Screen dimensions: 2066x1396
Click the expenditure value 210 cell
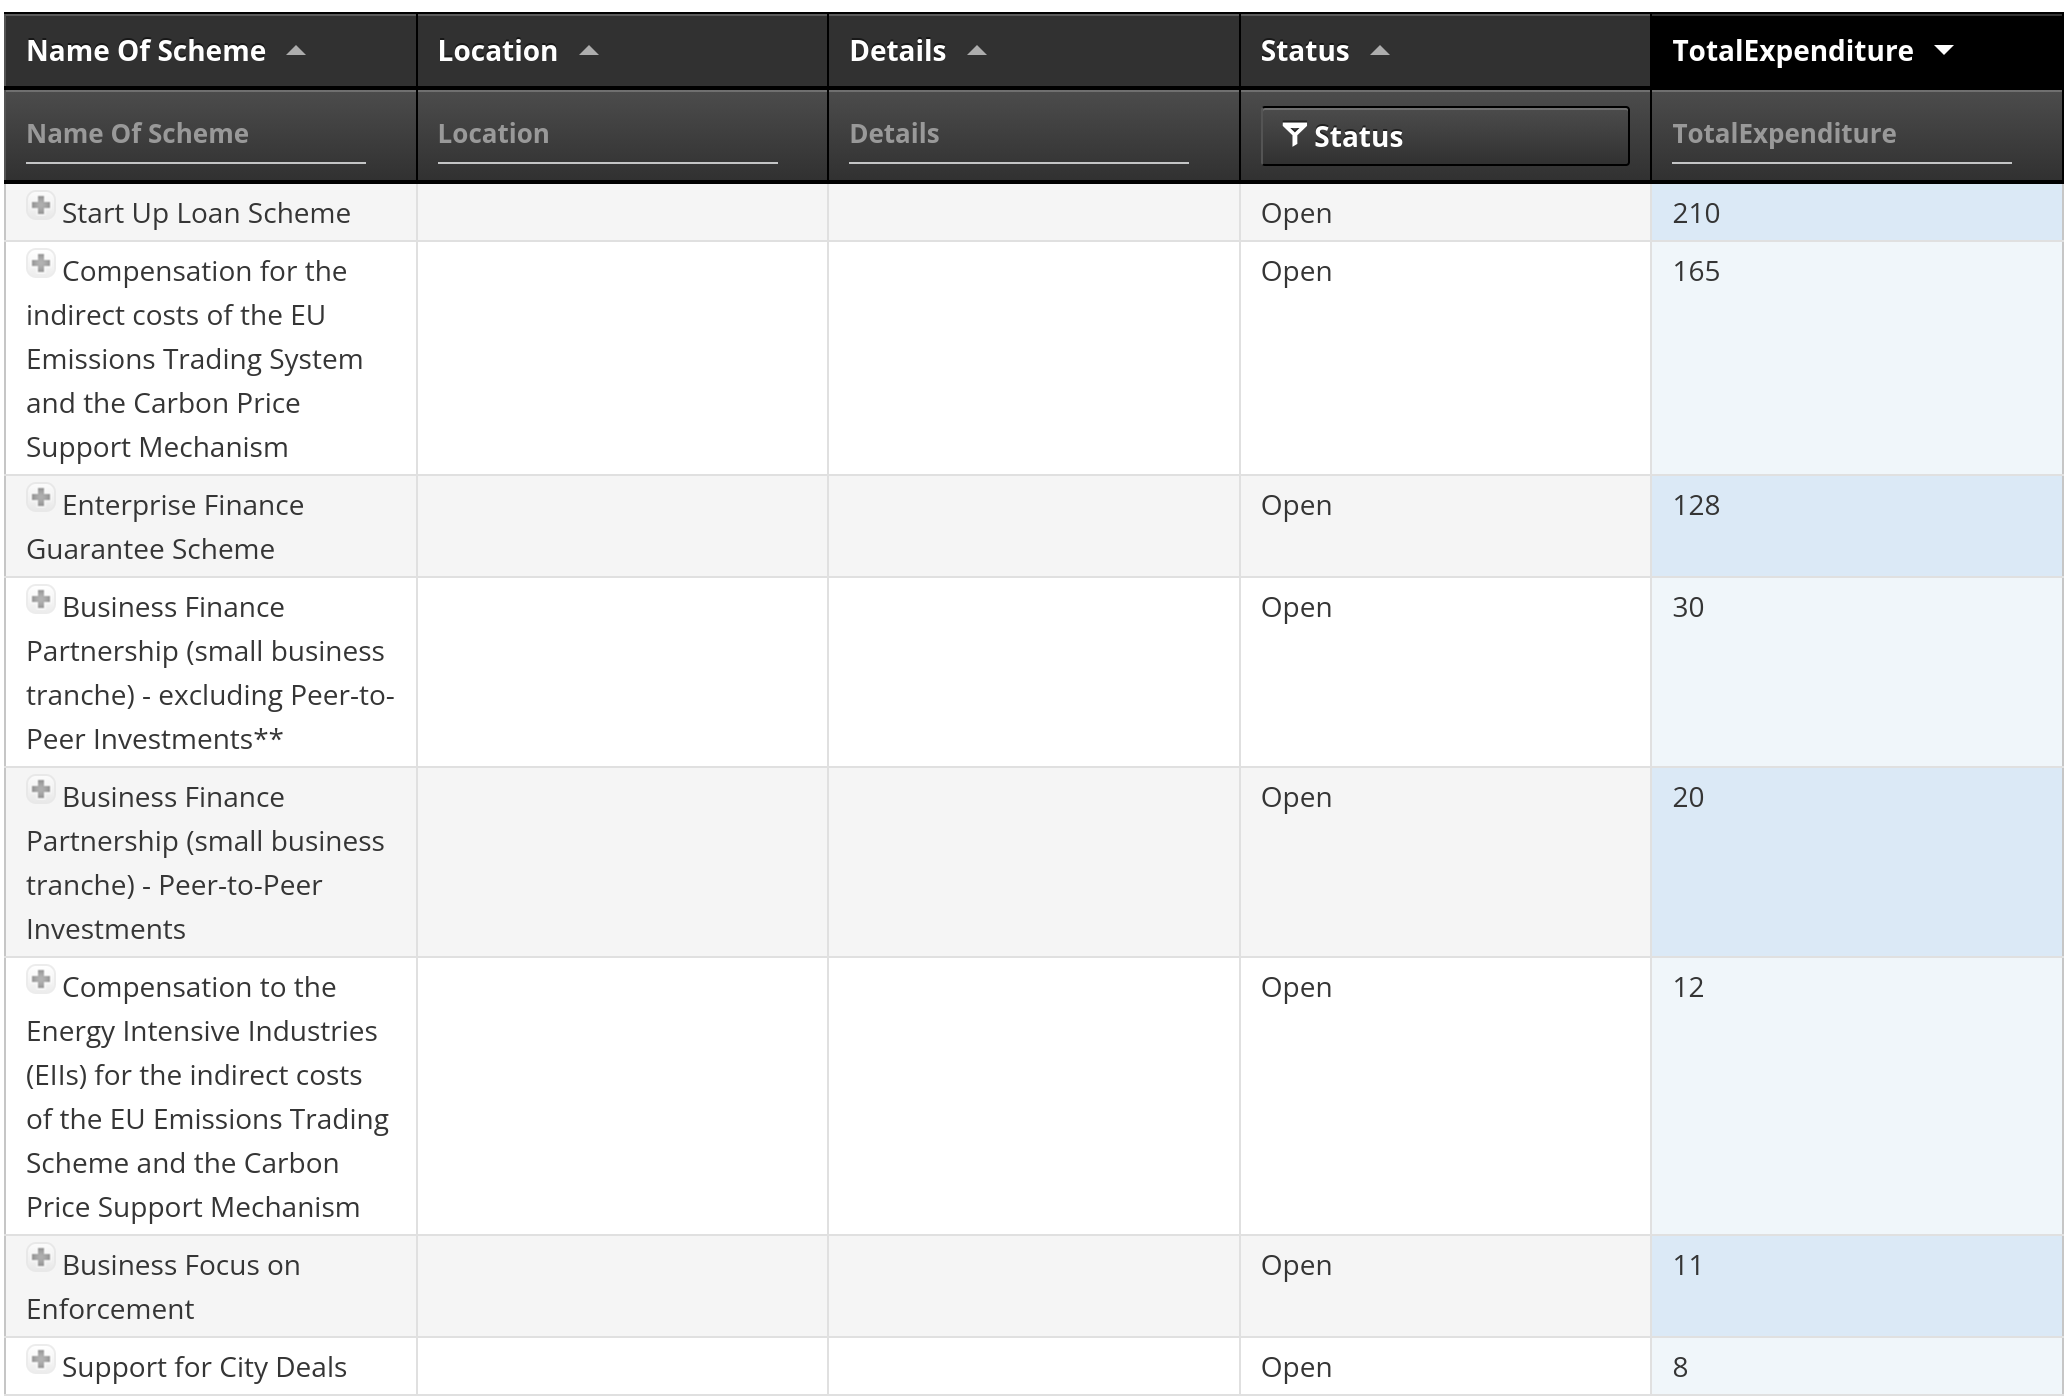click(x=1696, y=213)
